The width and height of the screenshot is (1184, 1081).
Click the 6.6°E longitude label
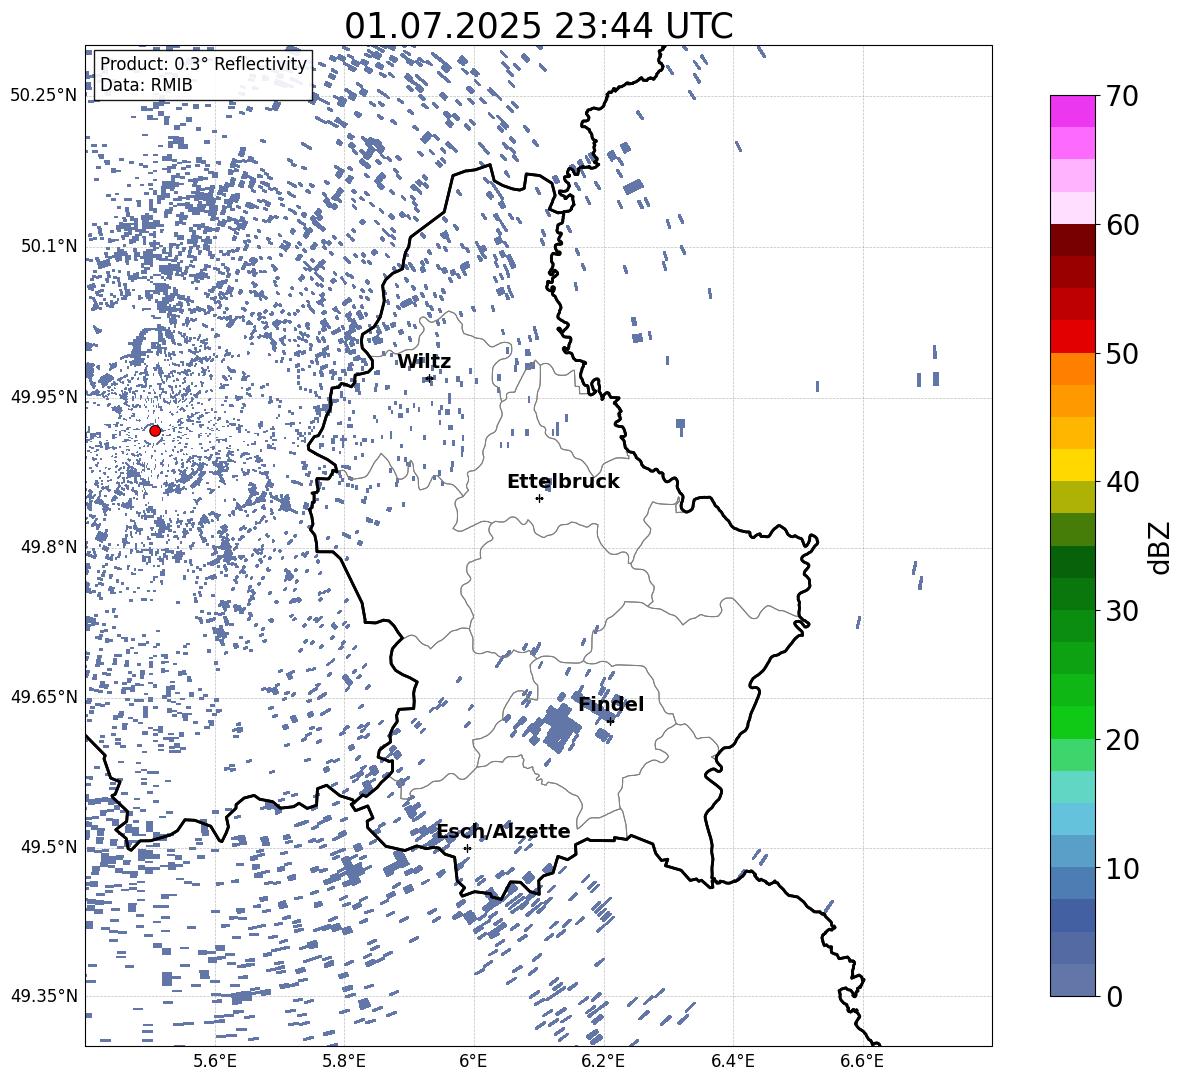(862, 1061)
